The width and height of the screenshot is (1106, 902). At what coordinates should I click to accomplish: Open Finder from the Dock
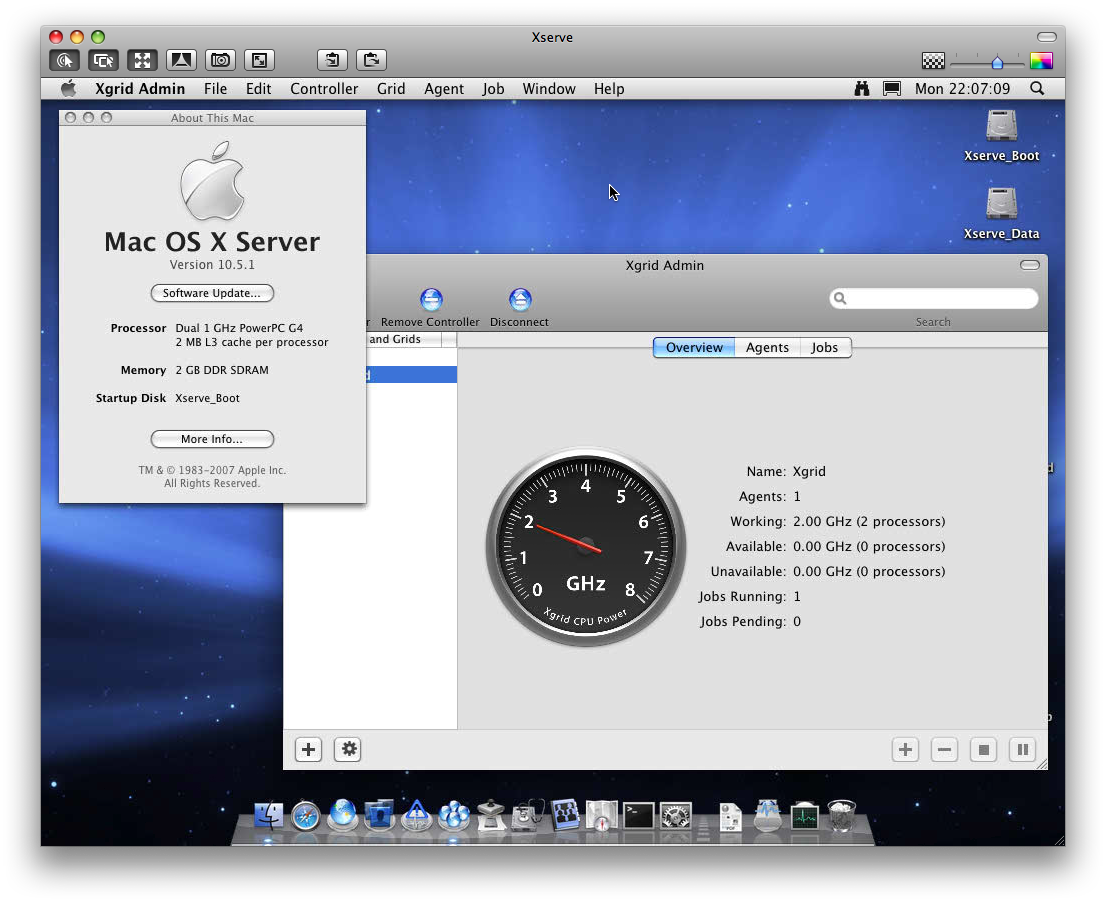(x=268, y=816)
